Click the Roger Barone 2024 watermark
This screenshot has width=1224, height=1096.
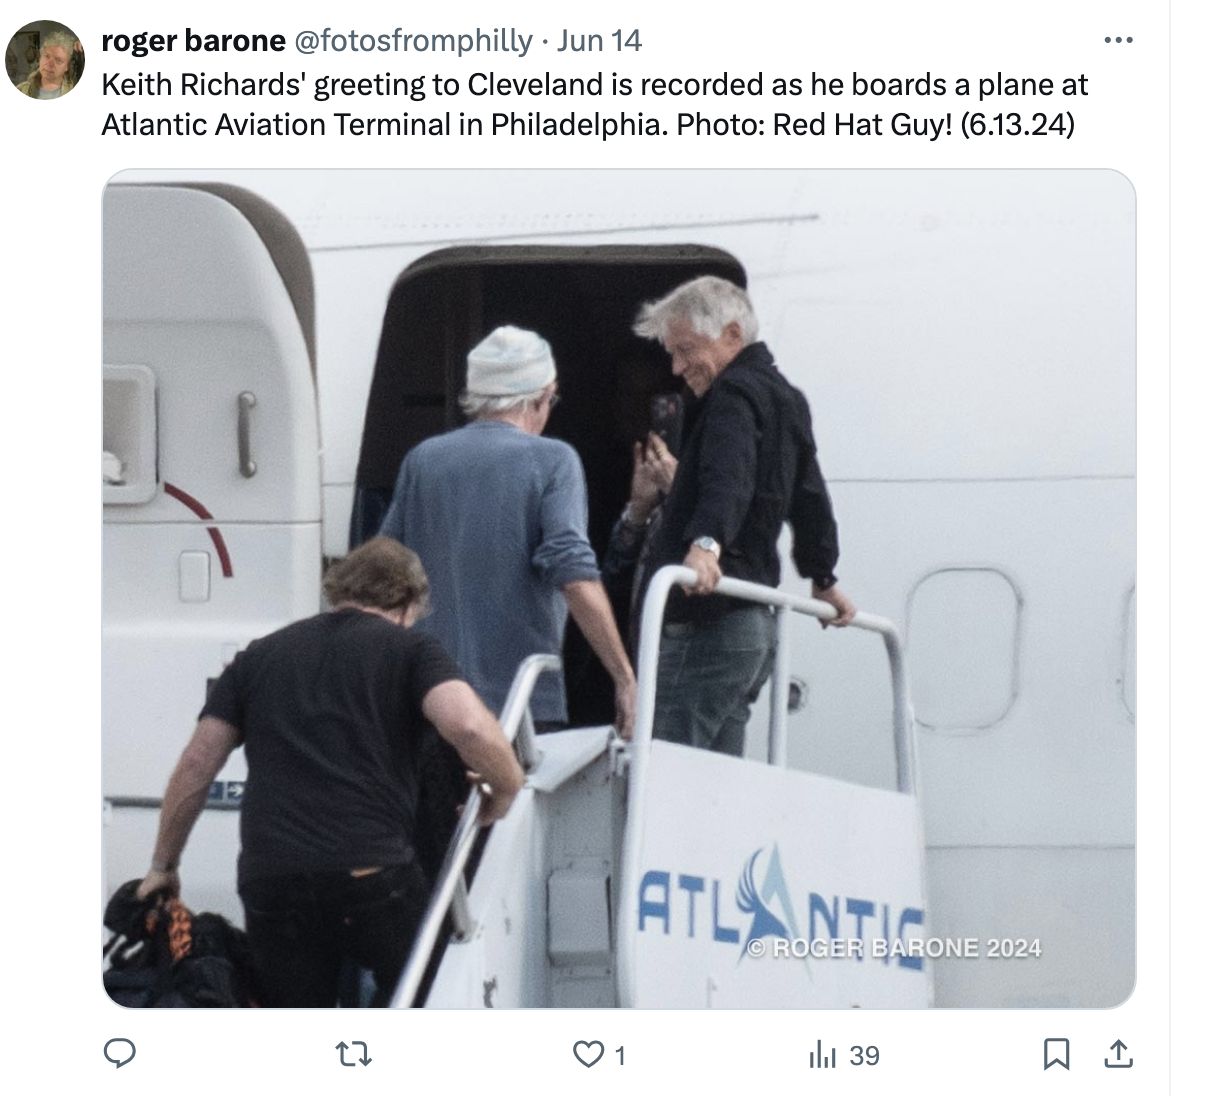click(x=894, y=947)
